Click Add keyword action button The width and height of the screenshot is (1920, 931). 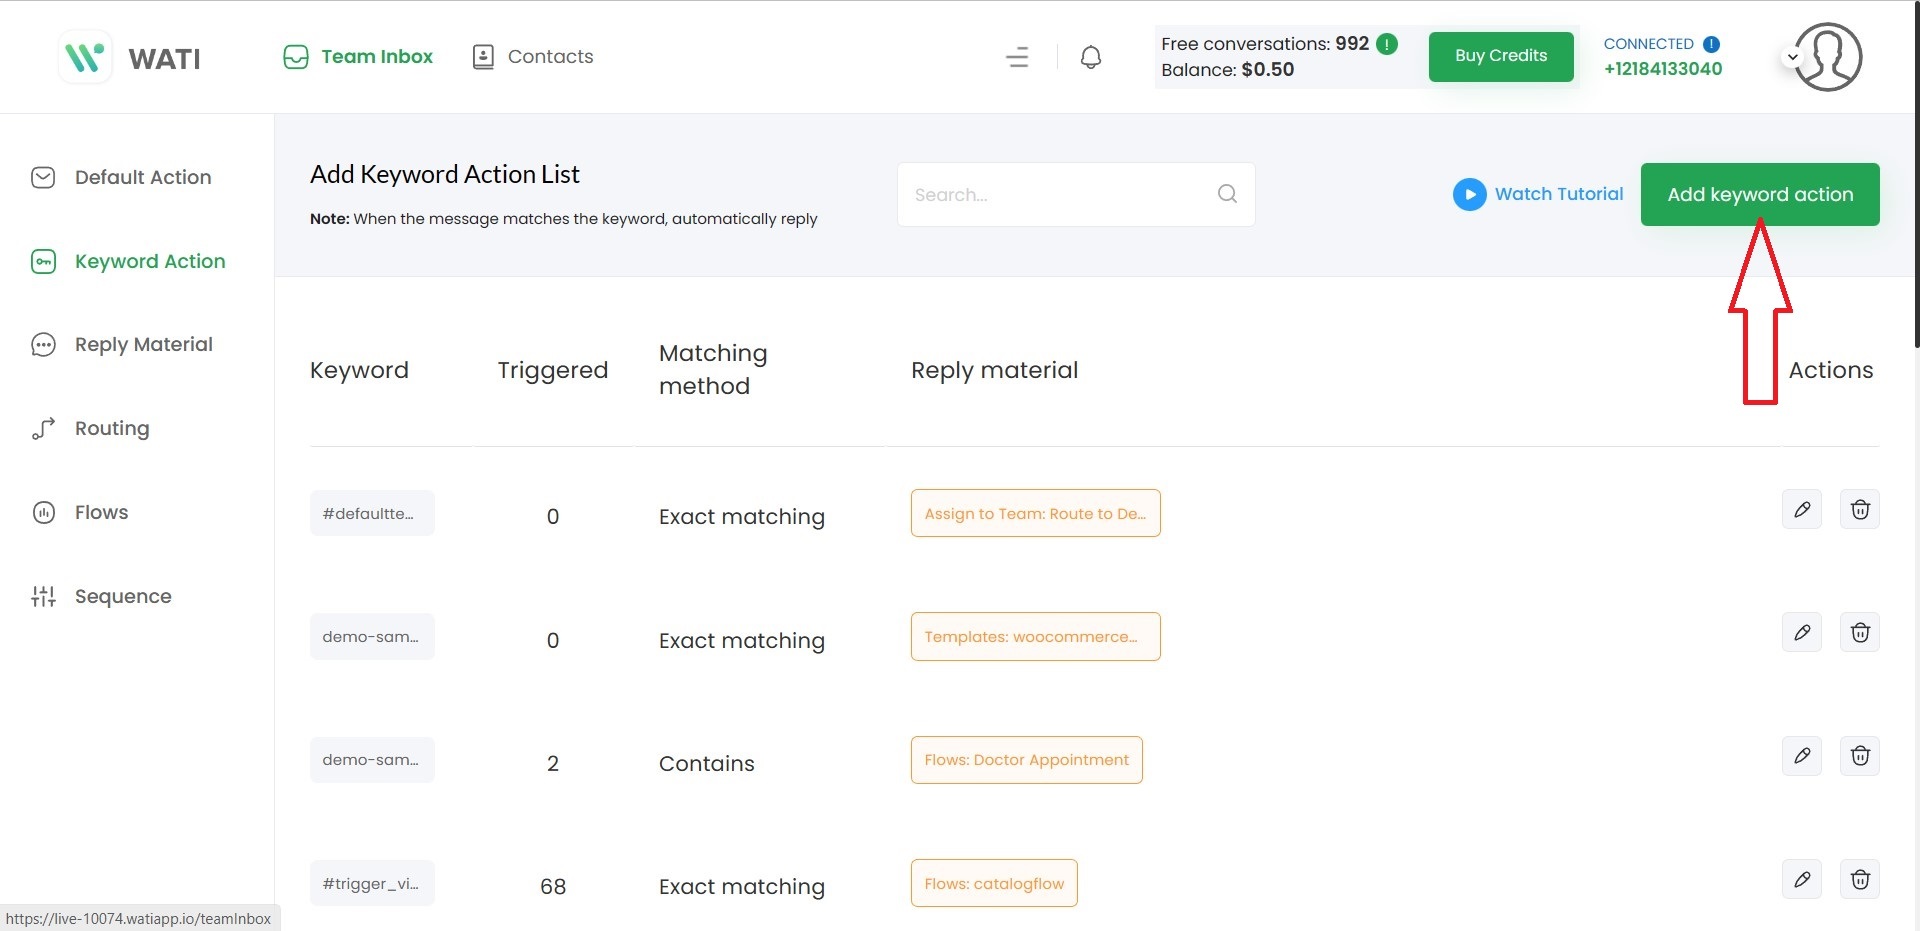[x=1759, y=195]
